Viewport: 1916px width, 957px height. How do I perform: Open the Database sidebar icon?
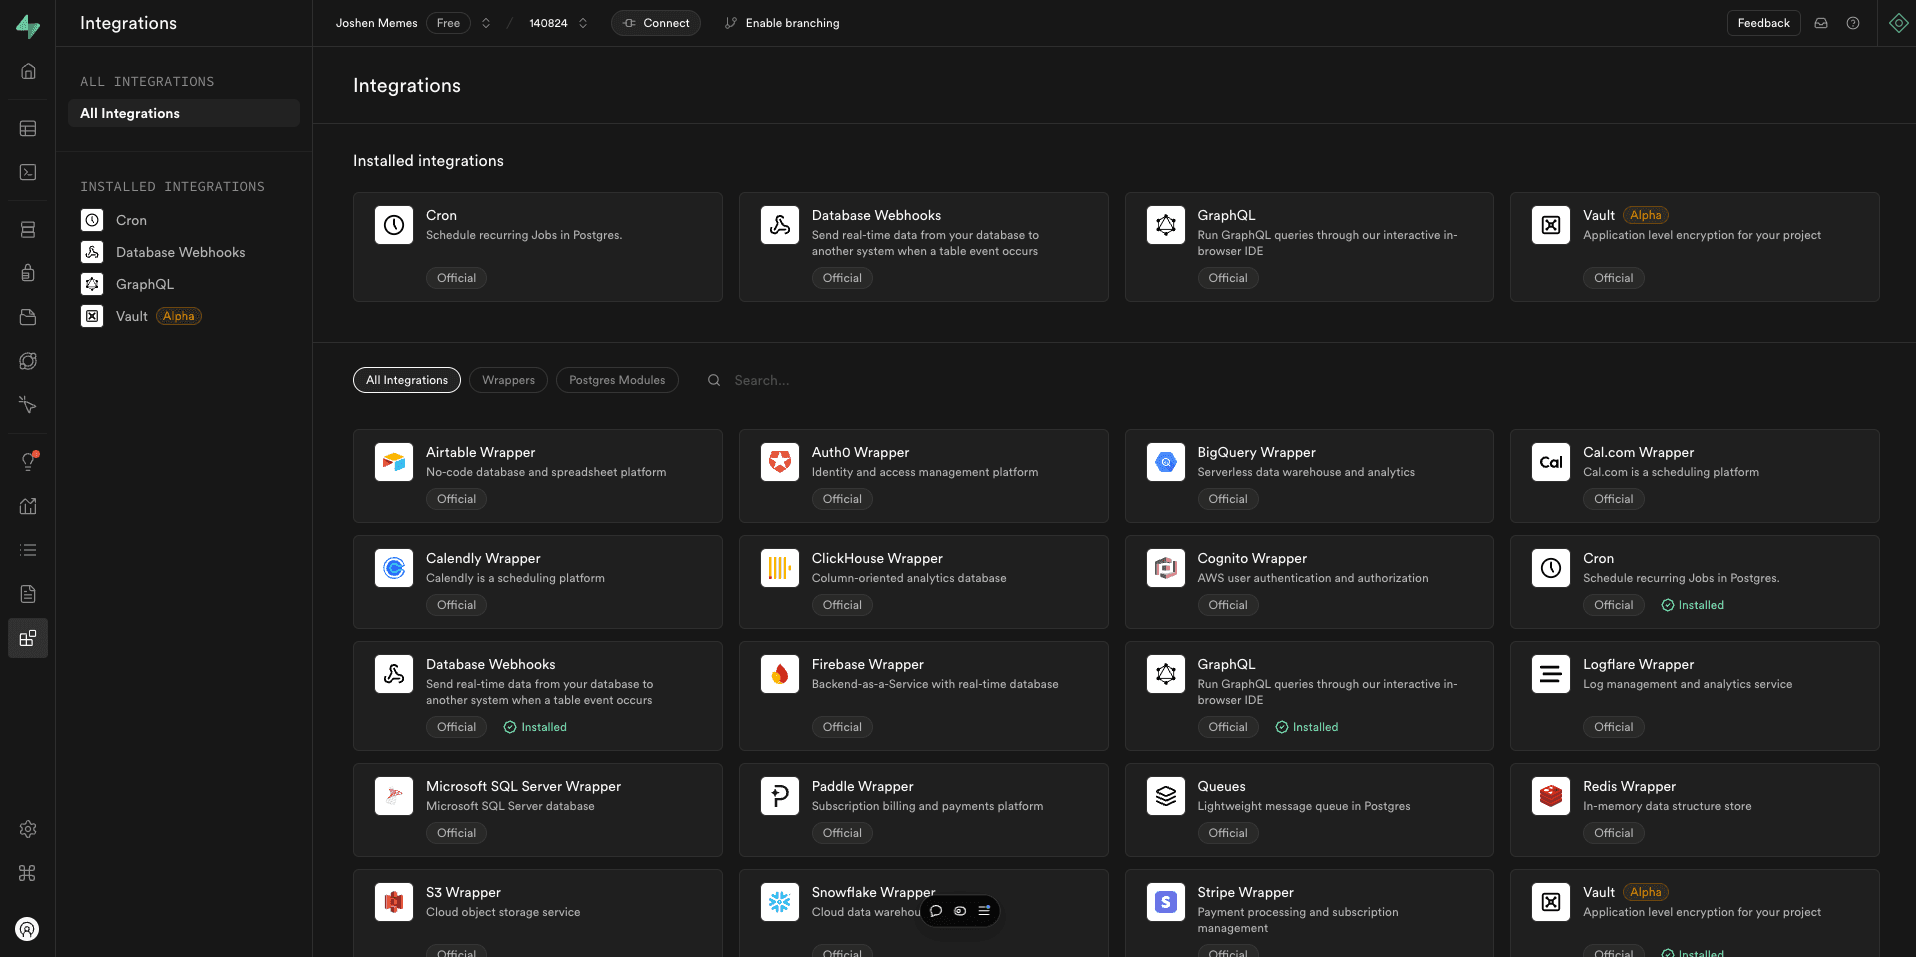coord(28,229)
